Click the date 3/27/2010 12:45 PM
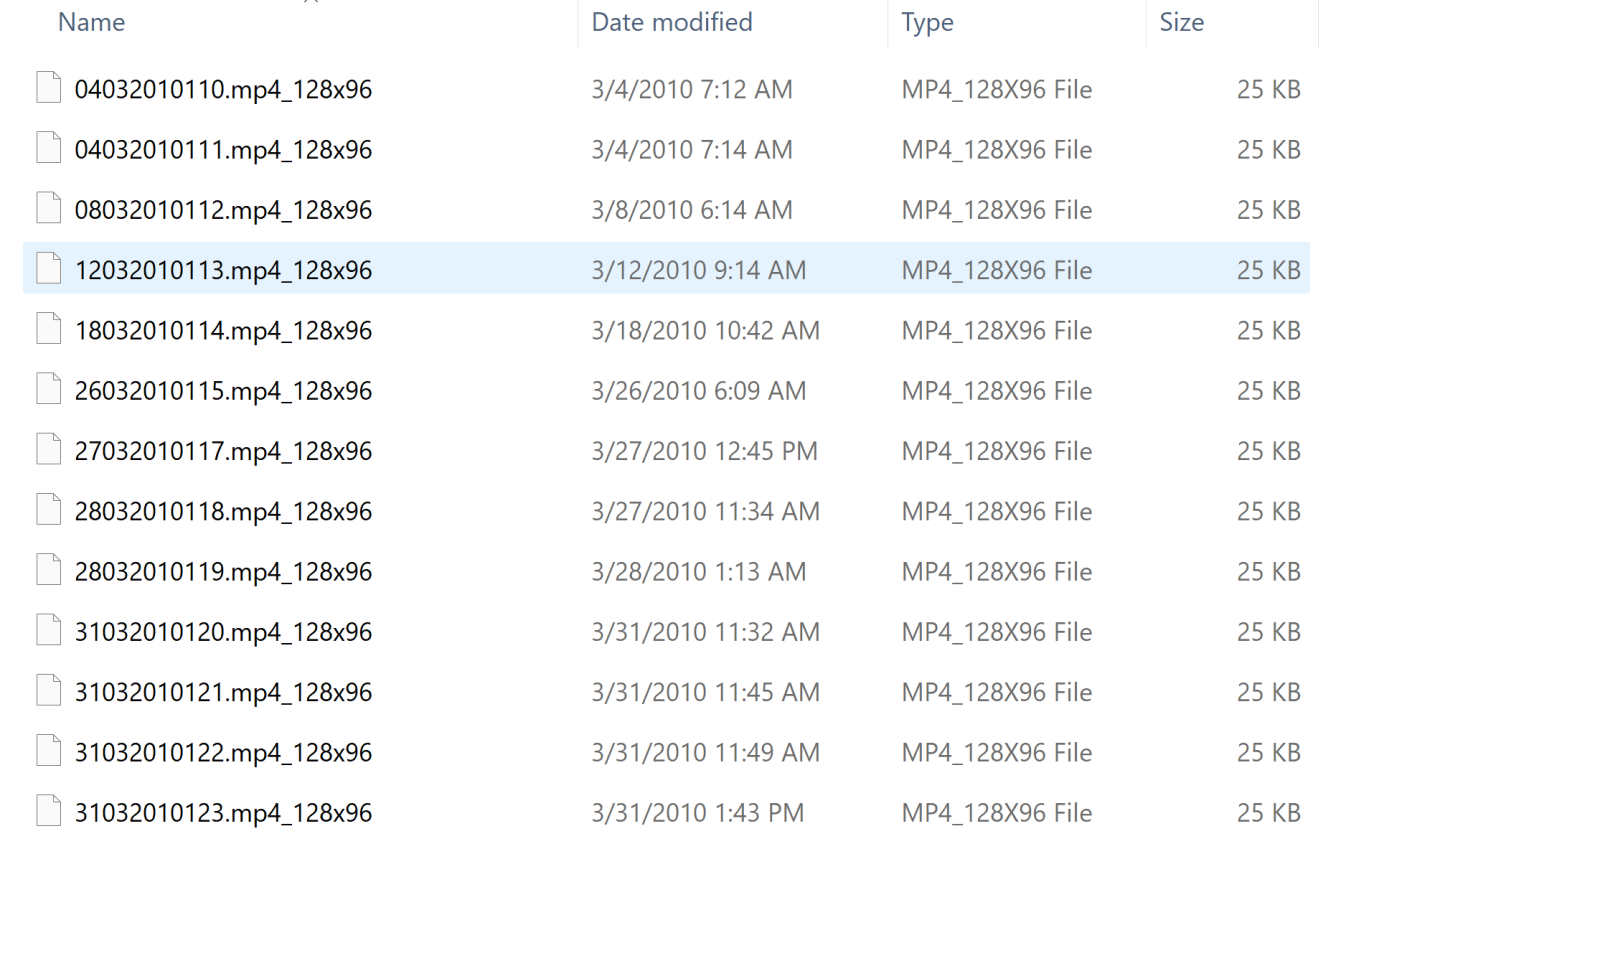Viewport: 1600px width, 966px height. point(705,451)
